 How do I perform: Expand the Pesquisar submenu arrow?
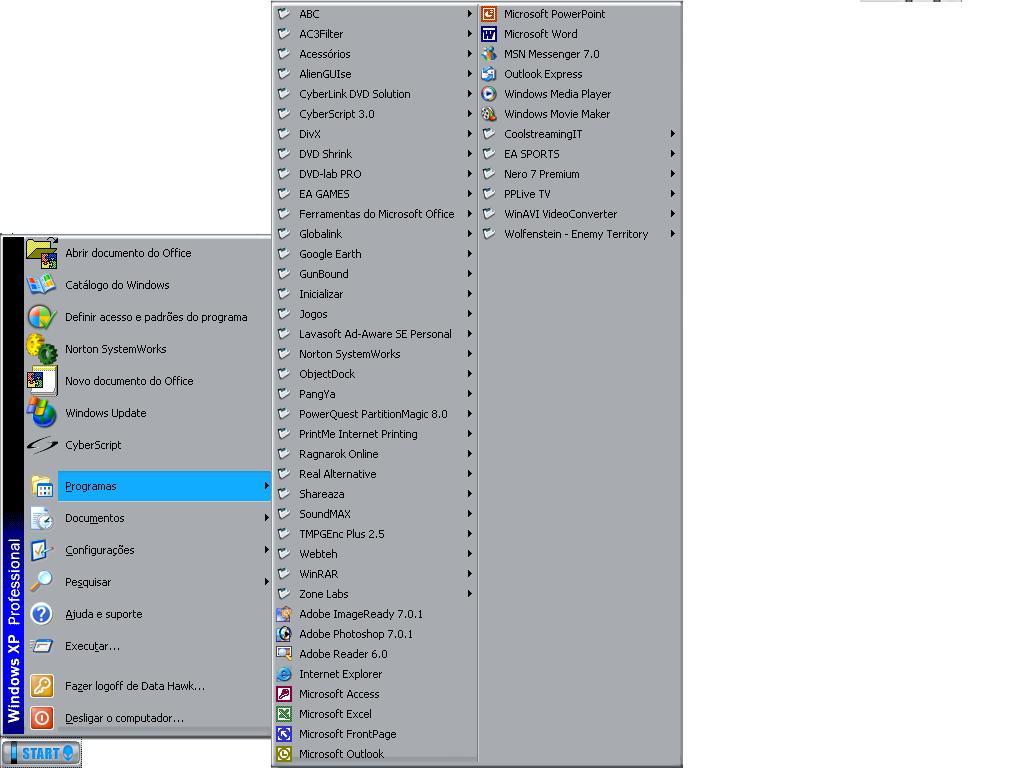click(266, 582)
